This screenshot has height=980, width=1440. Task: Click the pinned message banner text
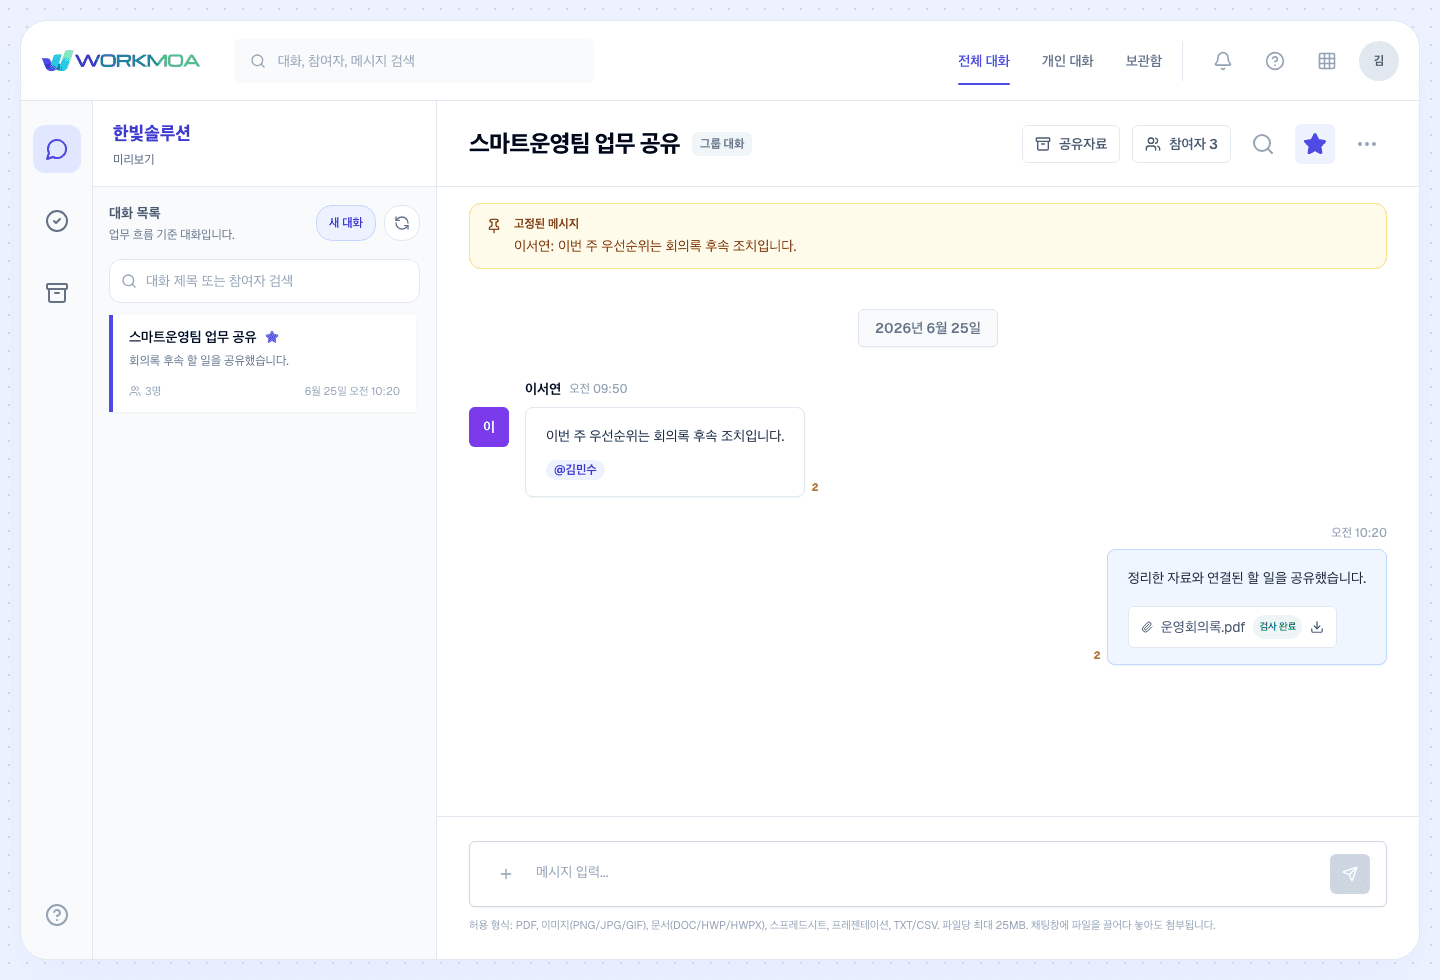click(655, 246)
